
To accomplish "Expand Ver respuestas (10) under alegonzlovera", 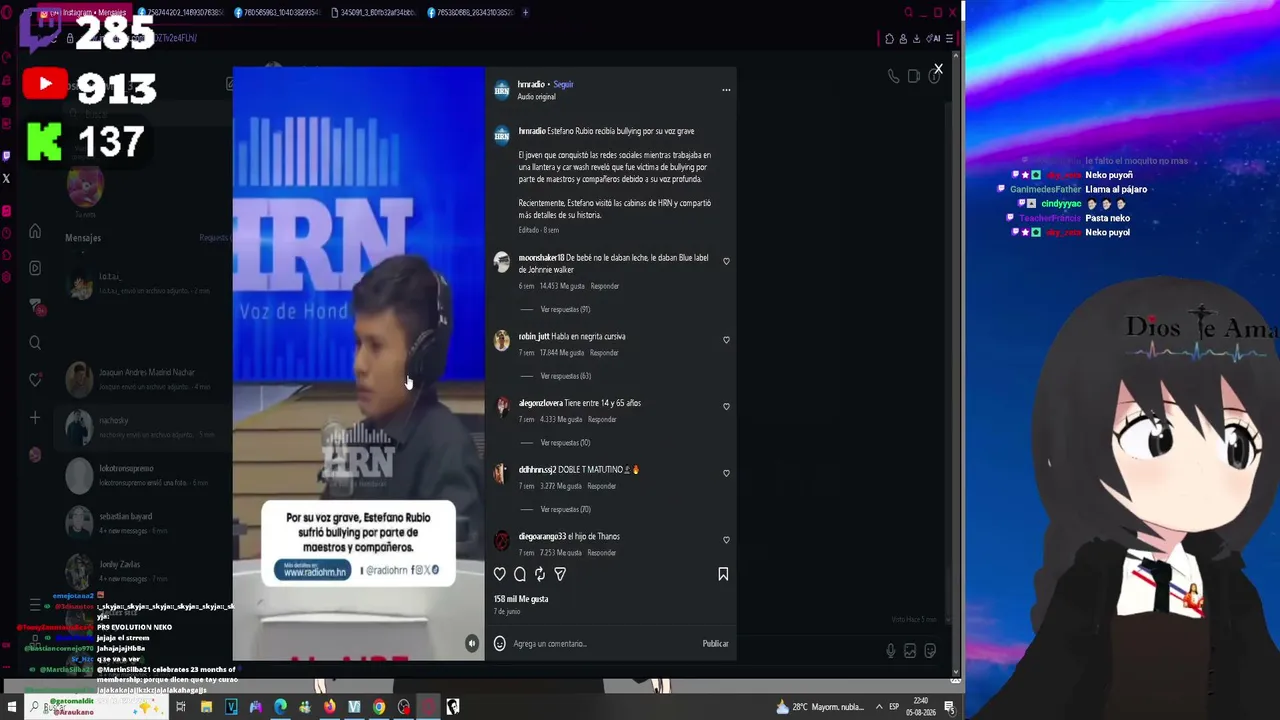I will [565, 442].
